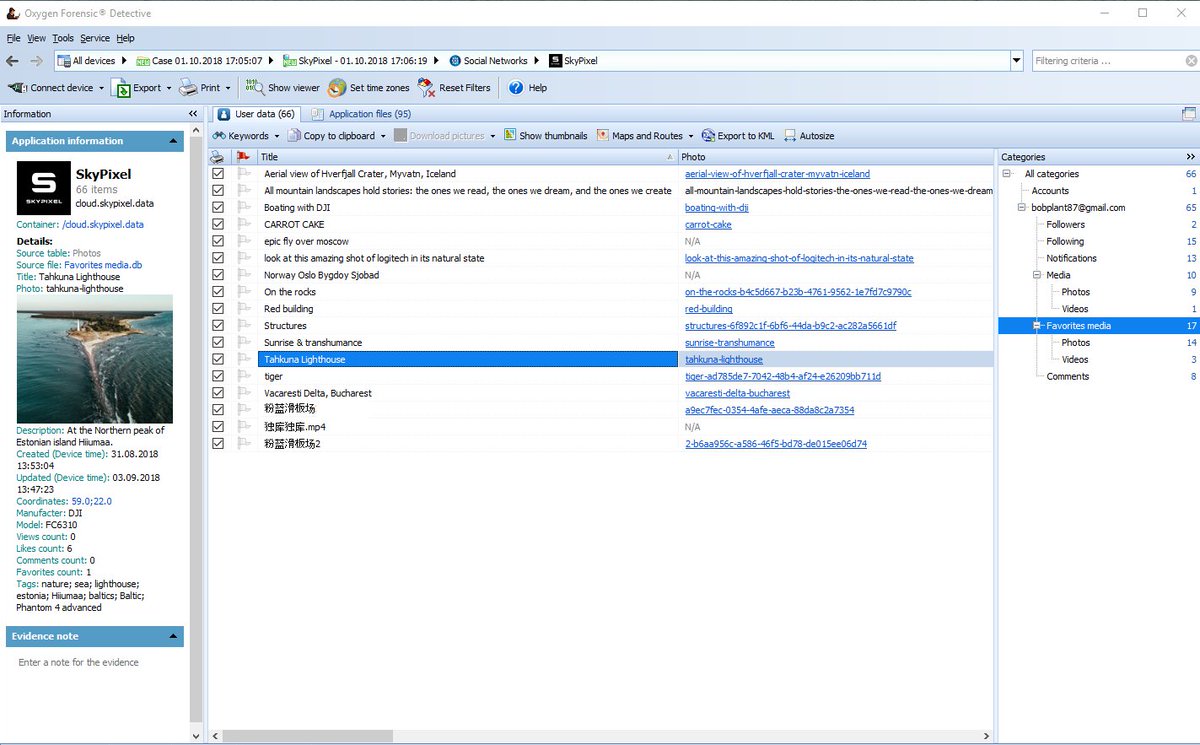Click the Print toolbar icon
This screenshot has width=1200, height=745.
coord(188,88)
